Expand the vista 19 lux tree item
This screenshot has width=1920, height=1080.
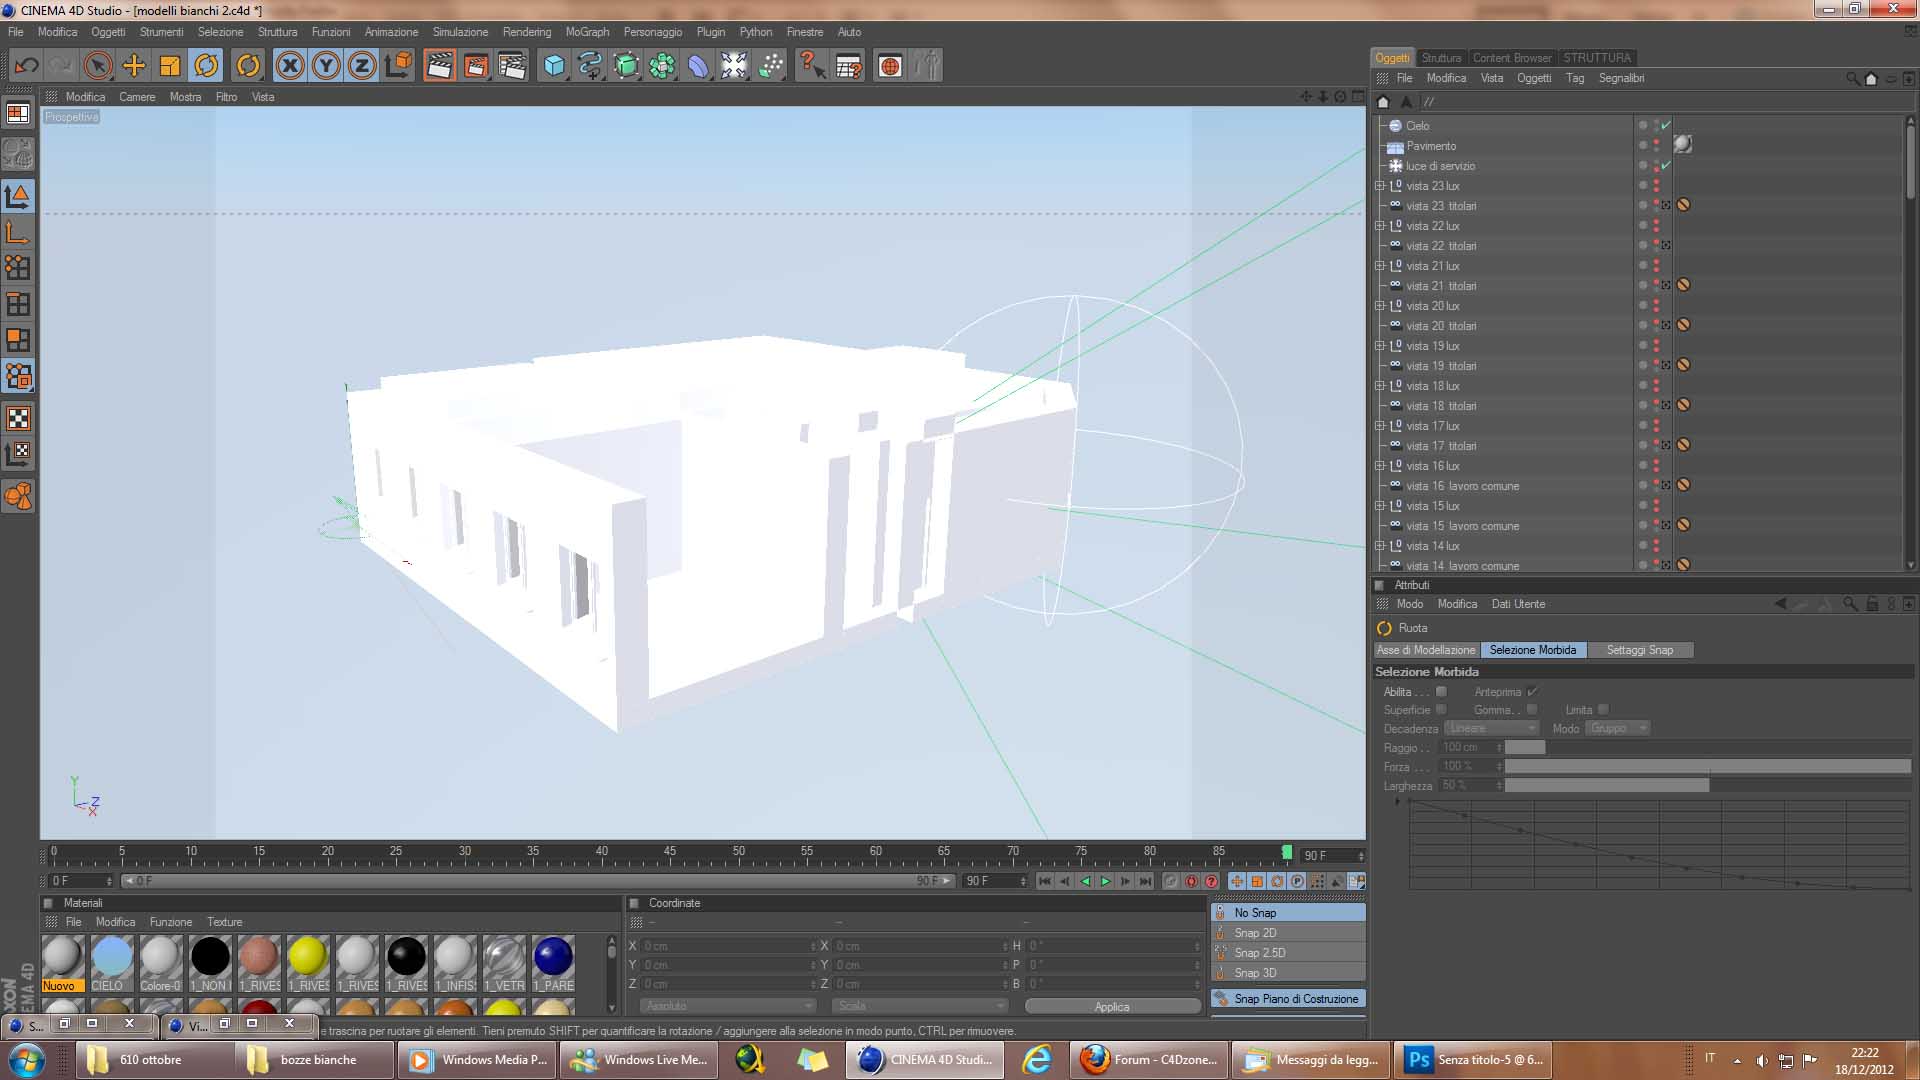click(x=1380, y=346)
